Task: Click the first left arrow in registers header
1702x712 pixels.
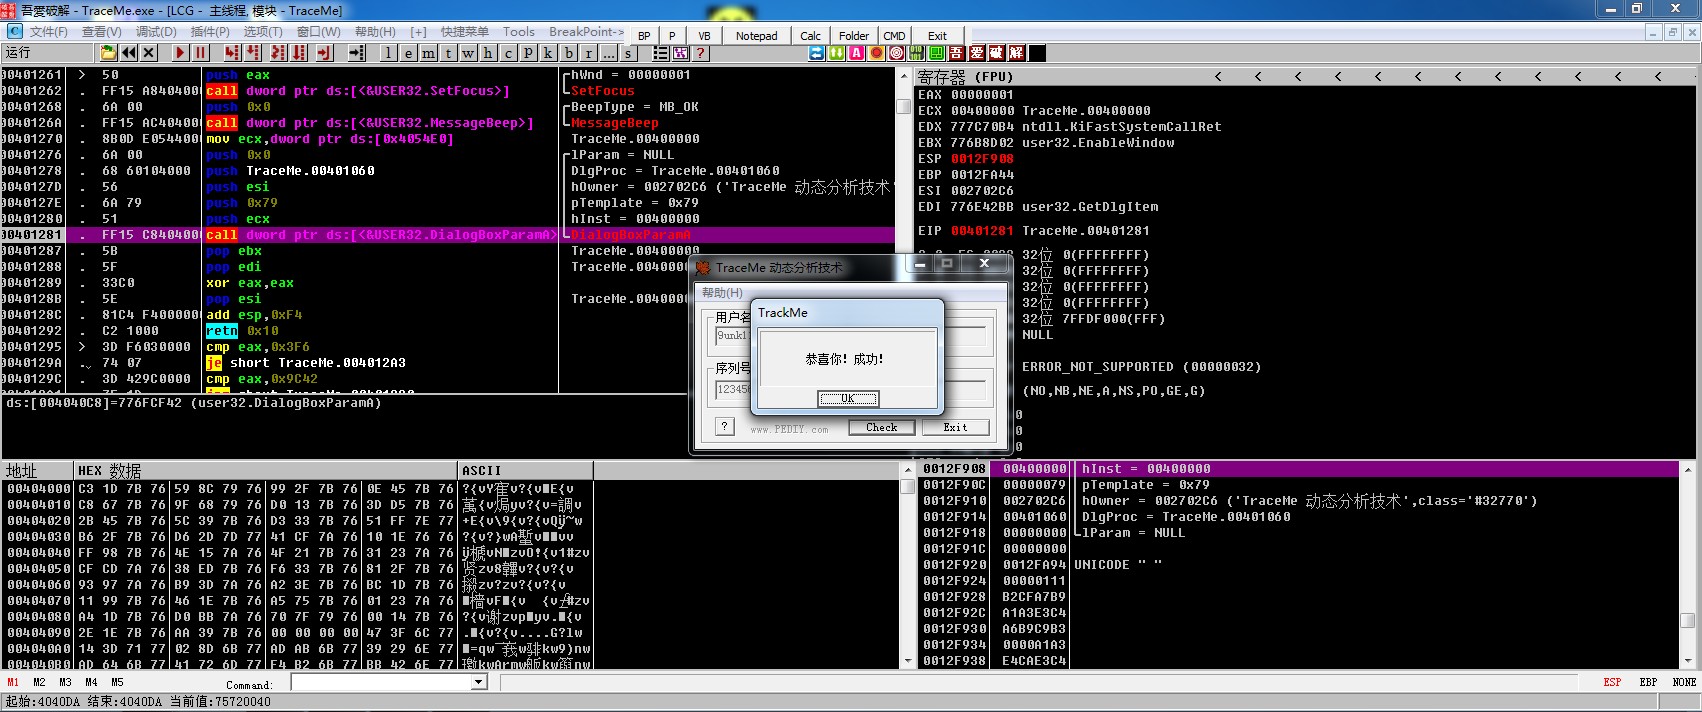Action: [1218, 76]
